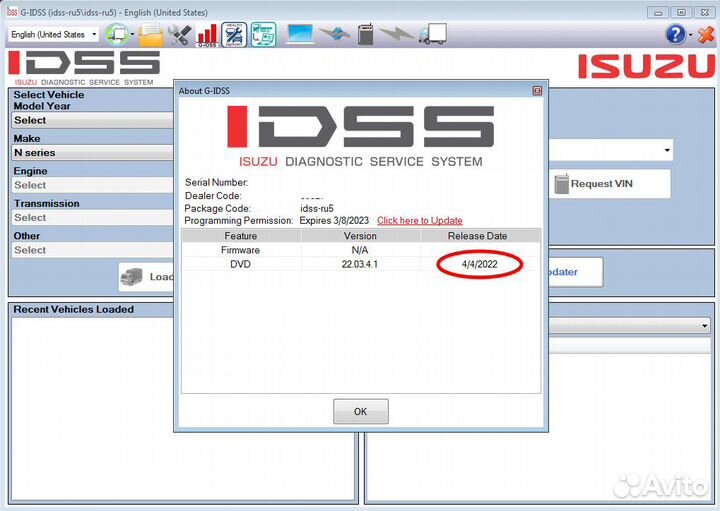Click the Feature column header

[x=241, y=236]
